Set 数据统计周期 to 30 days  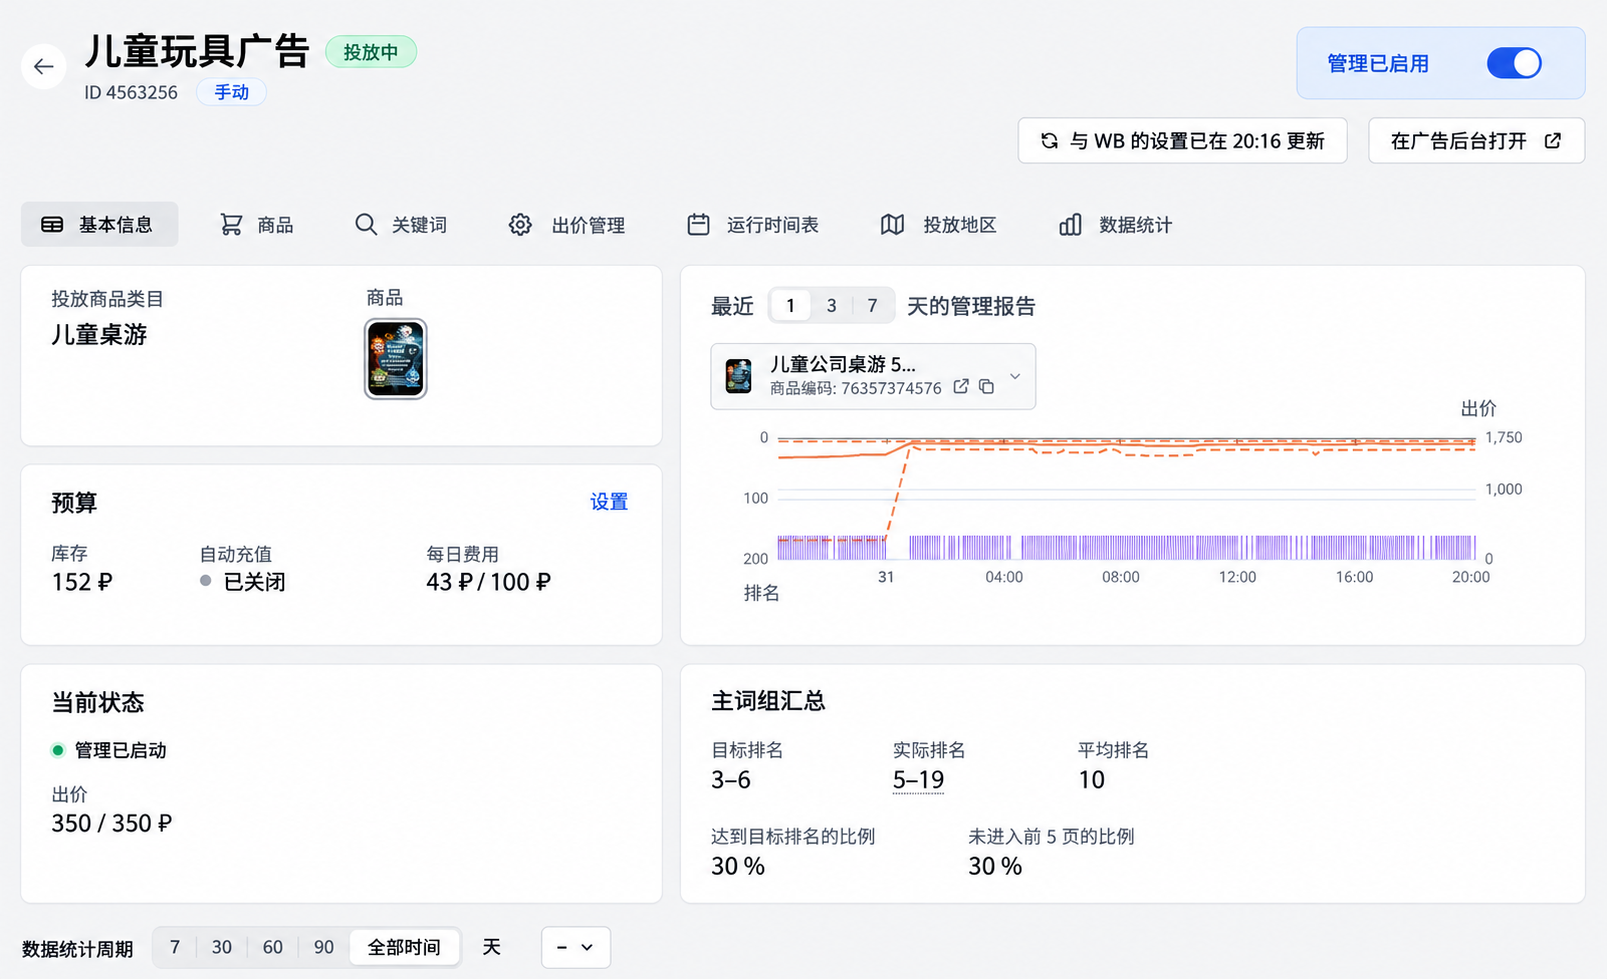[222, 947]
